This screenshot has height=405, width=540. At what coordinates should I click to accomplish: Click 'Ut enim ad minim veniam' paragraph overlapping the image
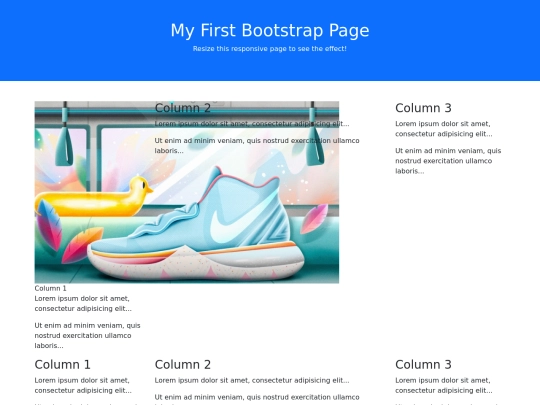tap(257, 146)
